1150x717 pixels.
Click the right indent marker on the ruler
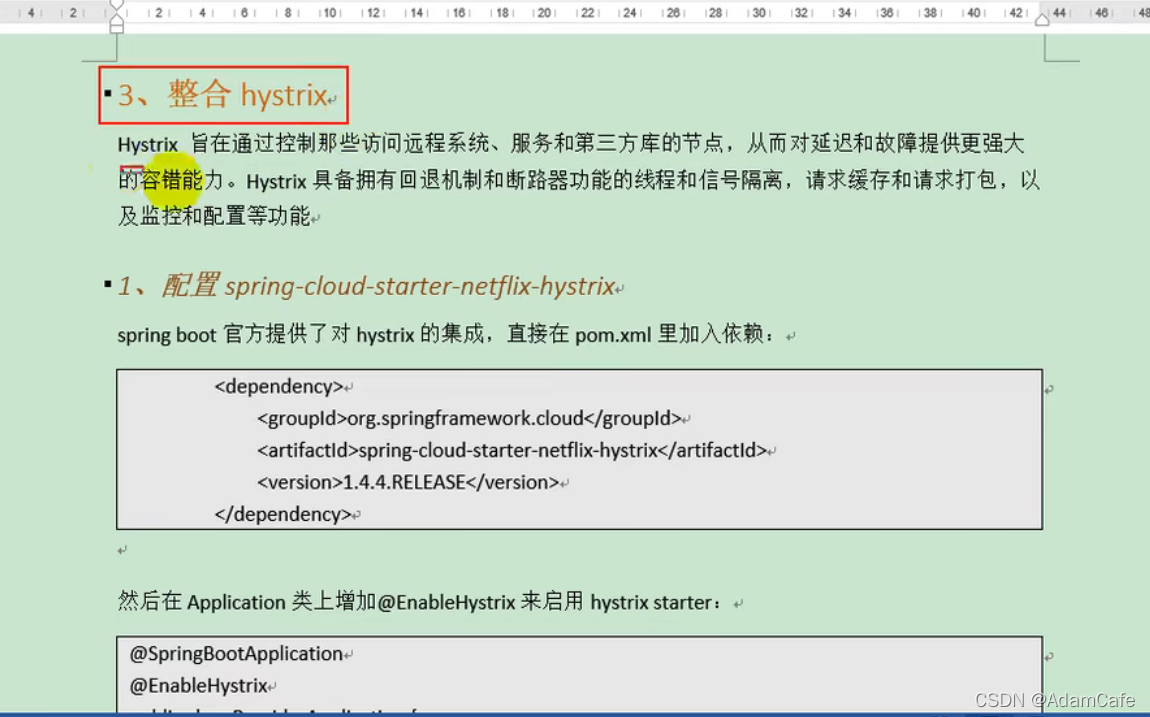[x=1041, y=20]
